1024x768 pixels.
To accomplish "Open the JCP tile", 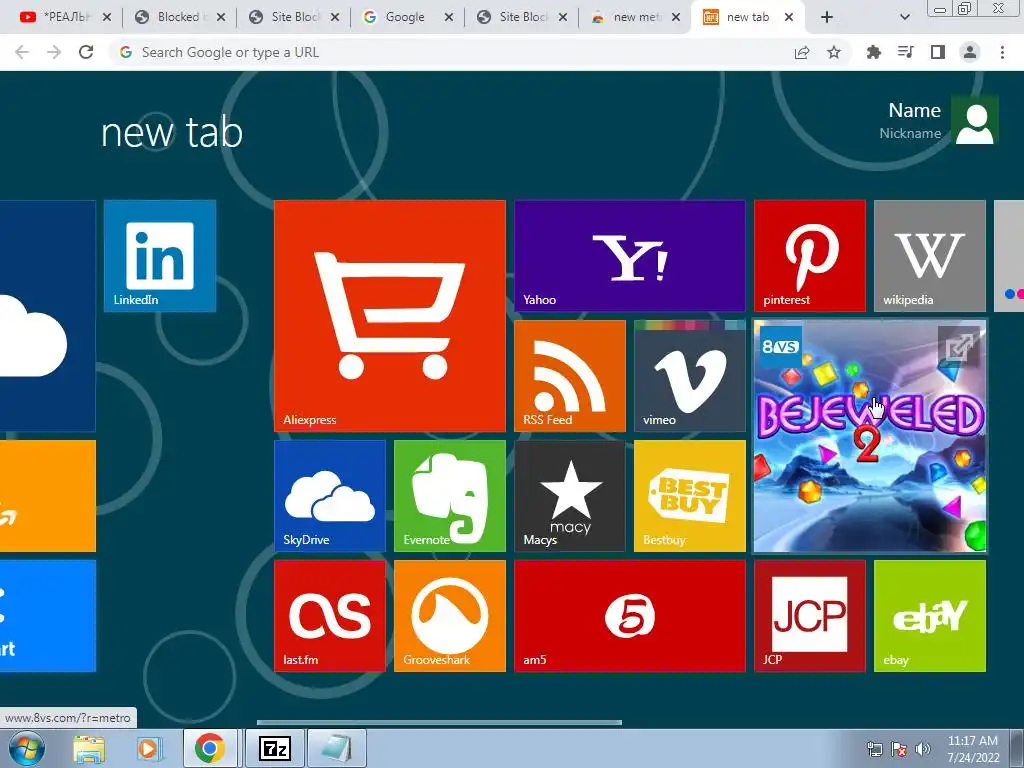I will 810,616.
